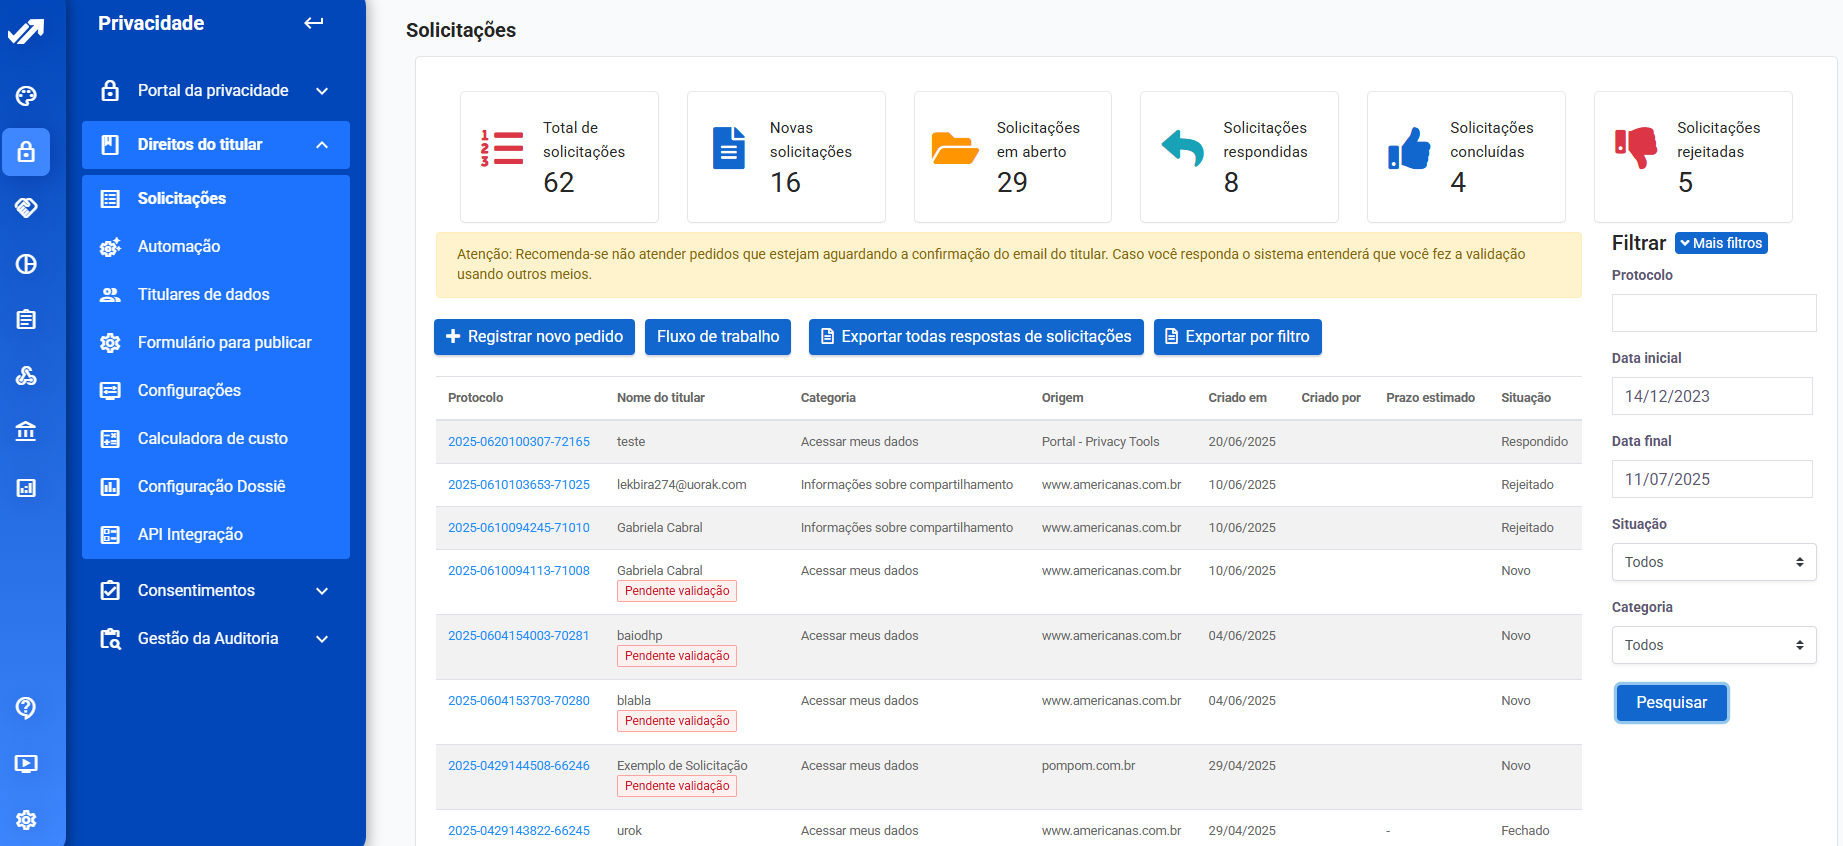Click the clipboard icon in left rail
The image size is (1843, 846).
coord(26,320)
